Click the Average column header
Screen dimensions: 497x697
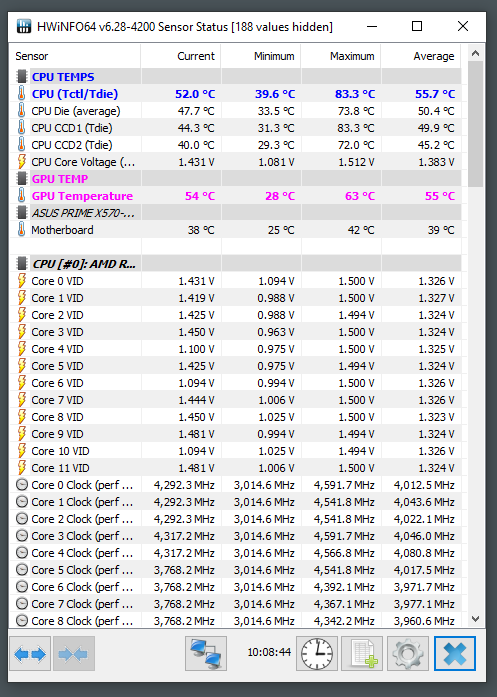[x=421, y=56]
